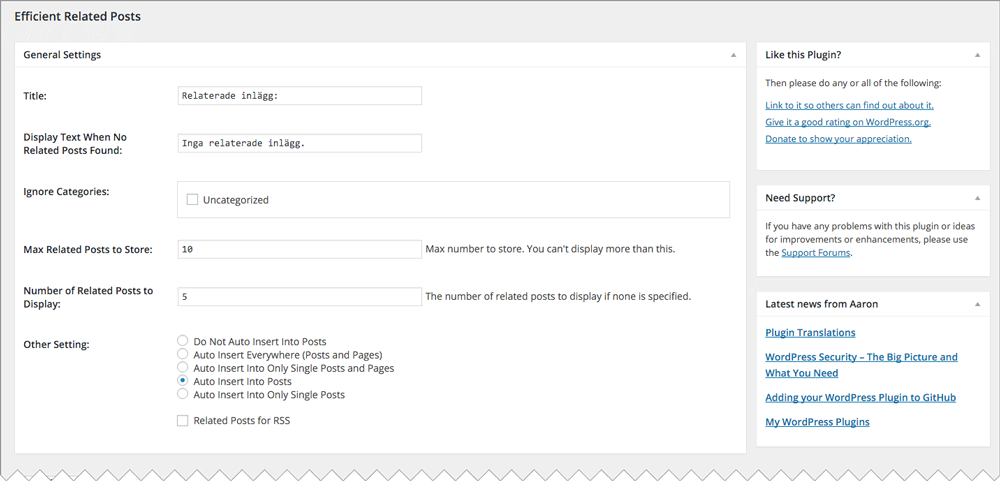
Task: Collapse the Latest news from Aaron box
Action: (977, 304)
